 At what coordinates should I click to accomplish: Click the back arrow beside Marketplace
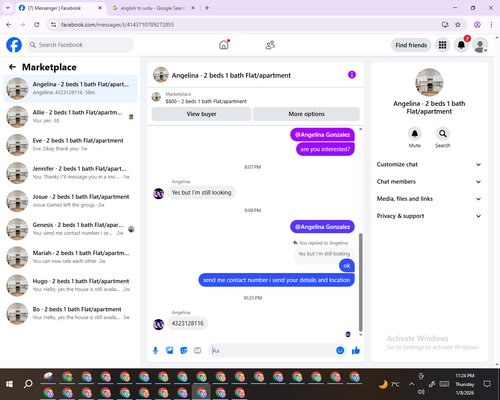pyautogui.click(x=12, y=67)
